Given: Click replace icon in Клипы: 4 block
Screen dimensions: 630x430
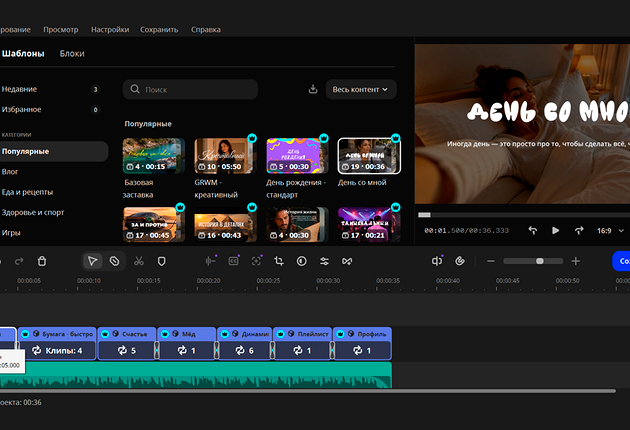Looking at the screenshot, I should coord(37,350).
